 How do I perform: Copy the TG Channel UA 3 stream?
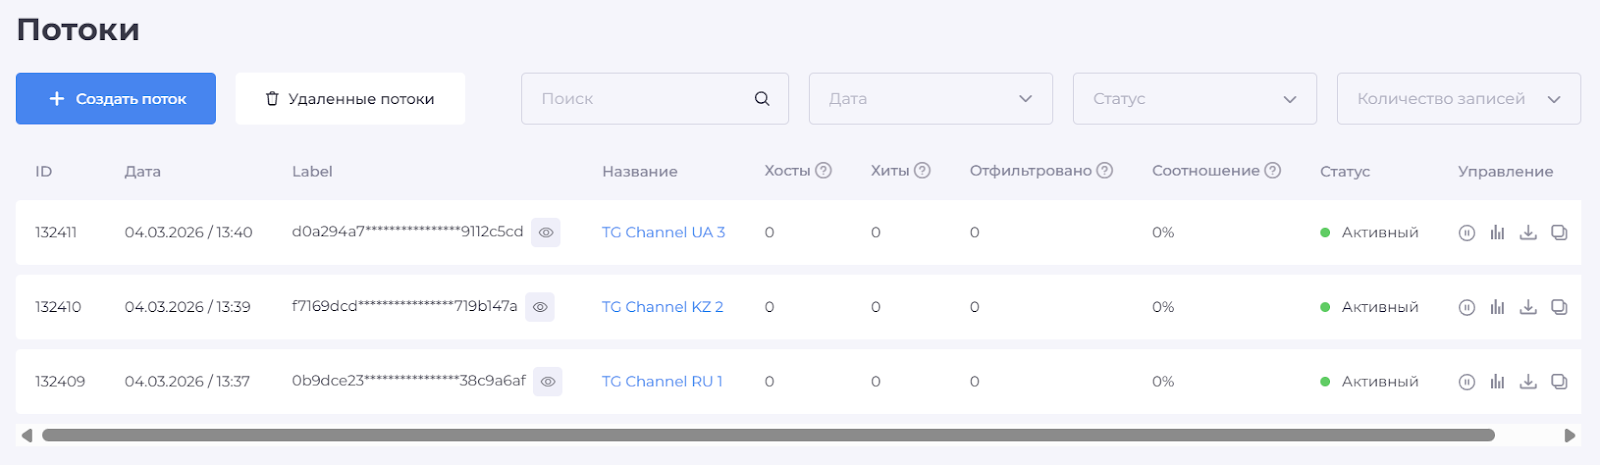[1559, 233]
